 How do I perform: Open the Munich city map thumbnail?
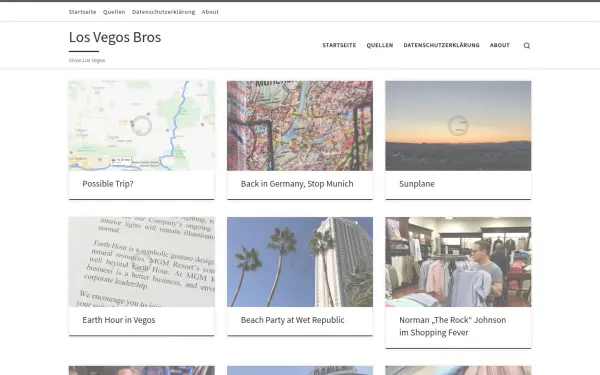click(x=300, y=126)
